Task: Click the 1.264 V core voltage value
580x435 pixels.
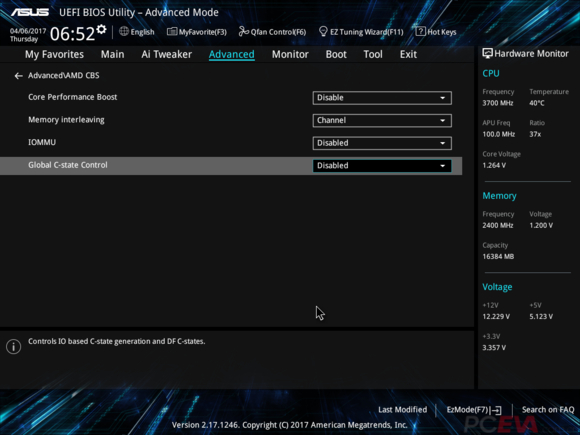Action: [x=494, y=165]
